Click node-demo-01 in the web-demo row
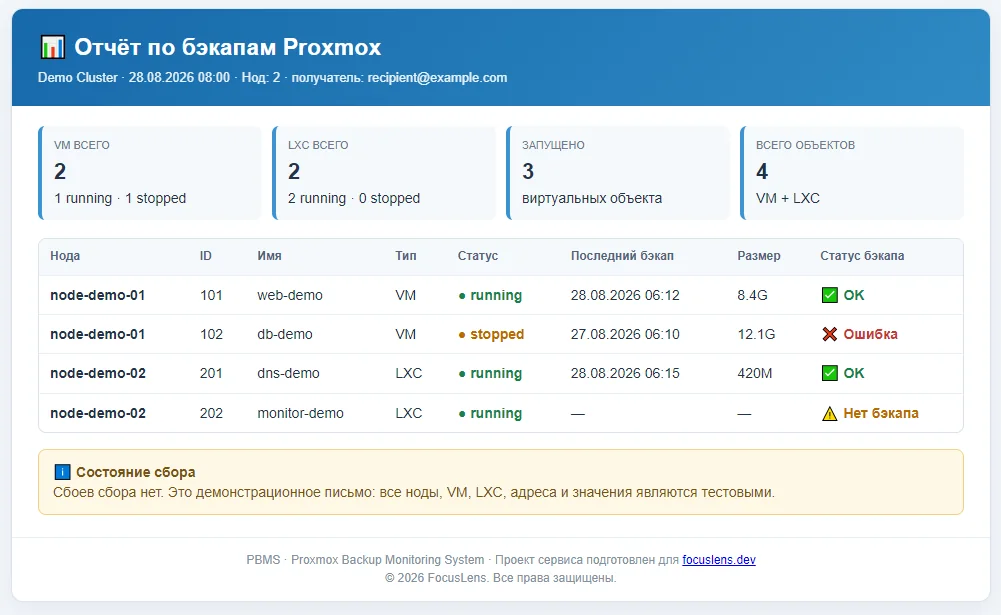The width and height of the screenshot is (1001, 615). 98,295
